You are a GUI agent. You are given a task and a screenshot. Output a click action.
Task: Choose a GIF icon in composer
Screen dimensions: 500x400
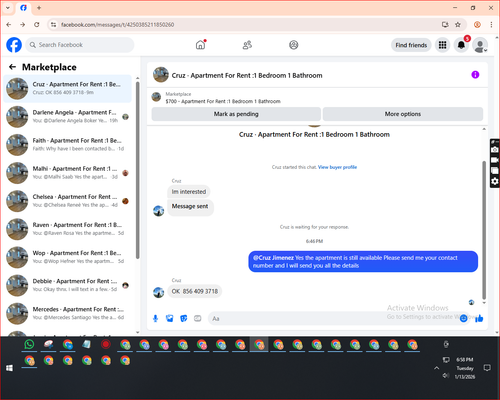198,318
